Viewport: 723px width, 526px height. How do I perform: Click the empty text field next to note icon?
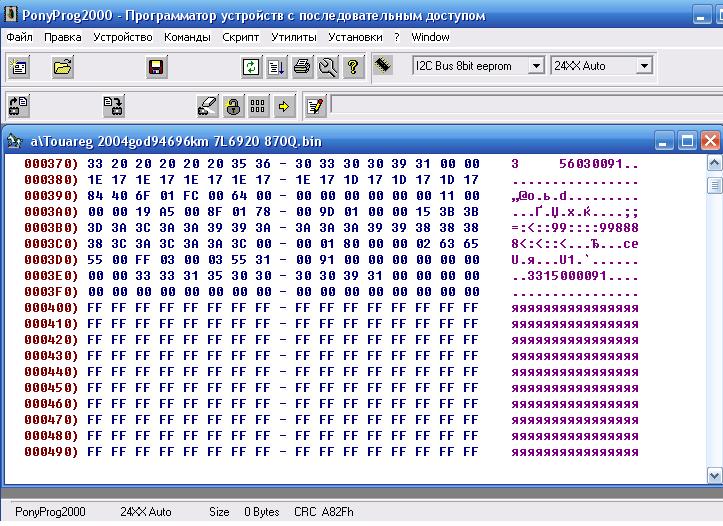(x=527, y=105)
